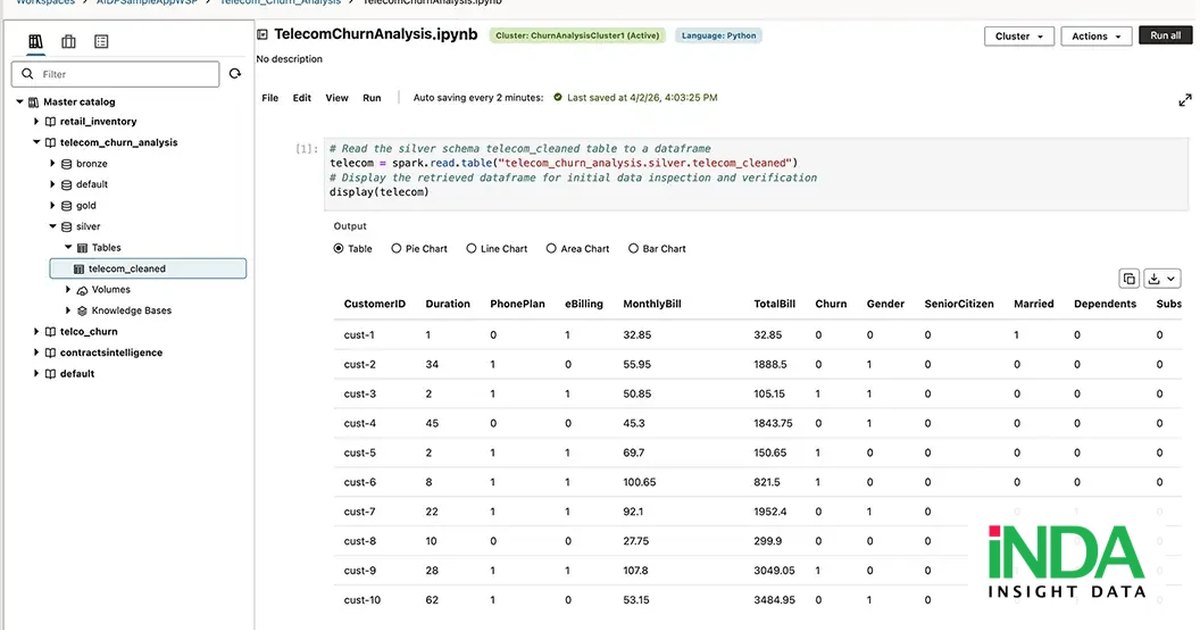Select telecom_cleaned table in tree
Screen dimensions: 1200x630
coord(148,269)
